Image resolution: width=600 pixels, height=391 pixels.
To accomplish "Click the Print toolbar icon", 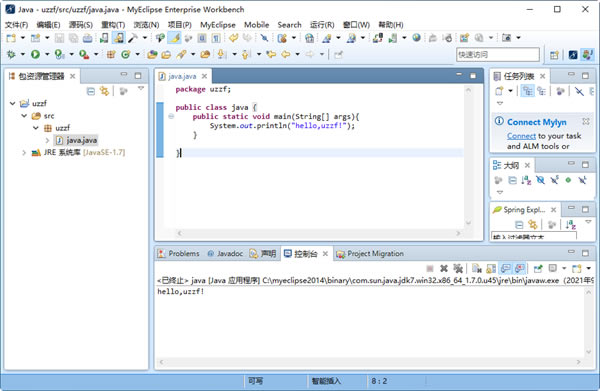I will (x=88, y=38).
